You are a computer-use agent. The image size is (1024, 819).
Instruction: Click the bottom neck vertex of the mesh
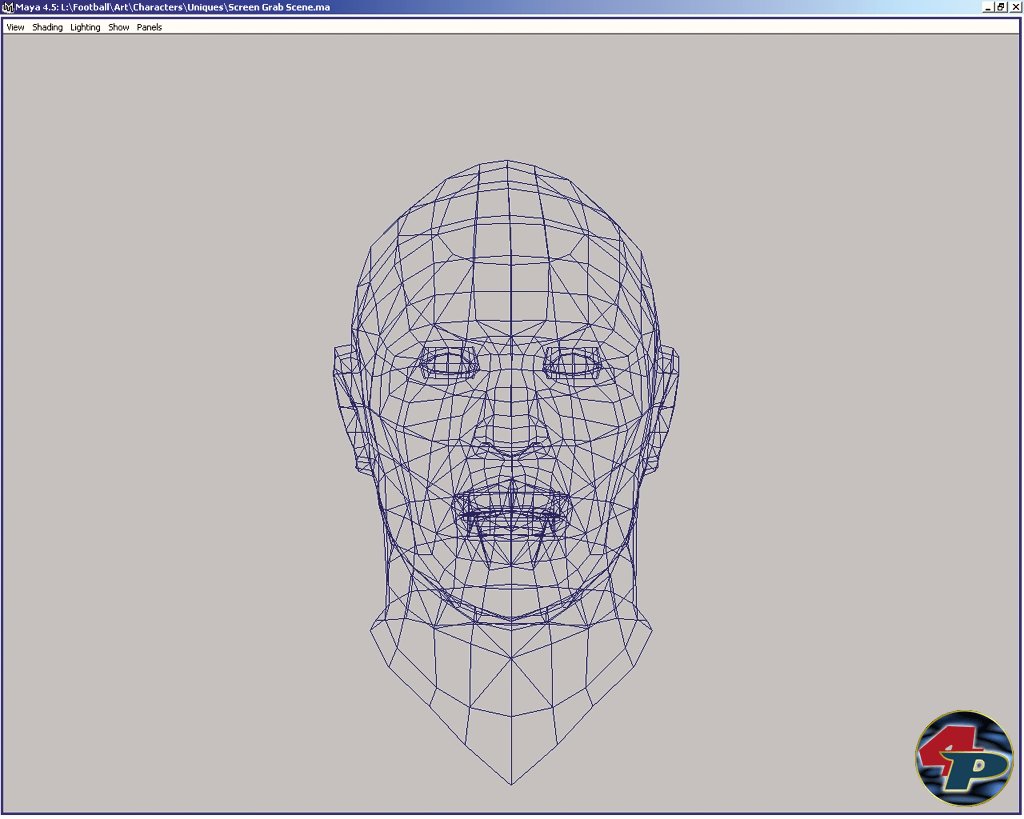511,784
